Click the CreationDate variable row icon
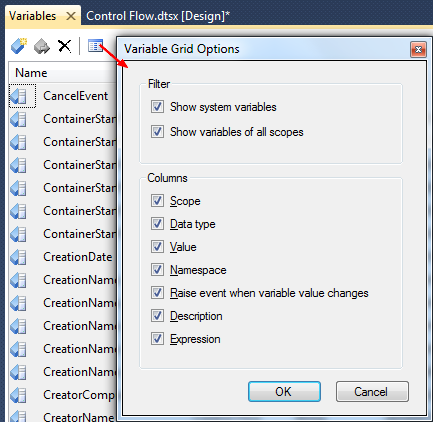Screen dimensions: 433x422 (x=18, y=257)
